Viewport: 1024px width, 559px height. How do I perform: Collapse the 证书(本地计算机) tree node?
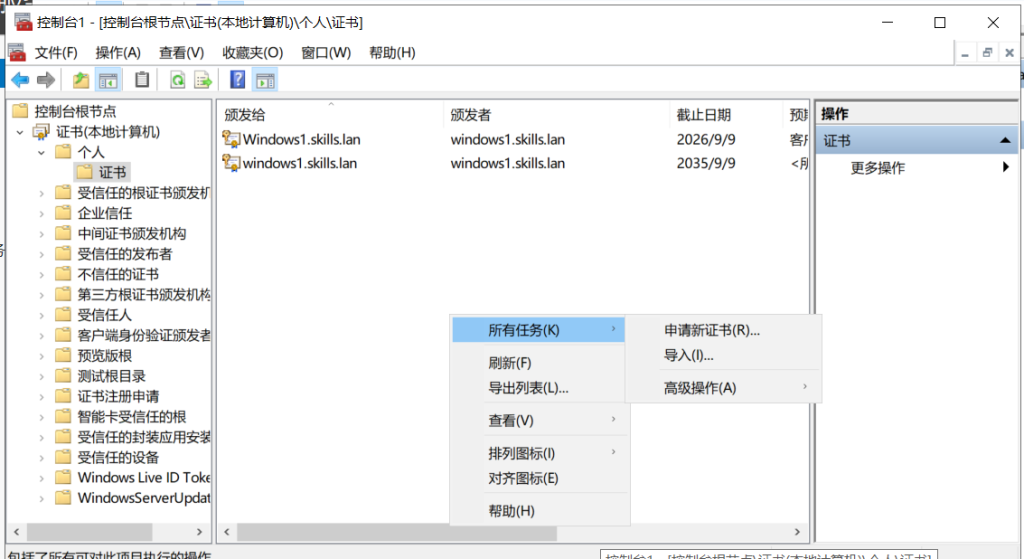click(x=21, y=132)
